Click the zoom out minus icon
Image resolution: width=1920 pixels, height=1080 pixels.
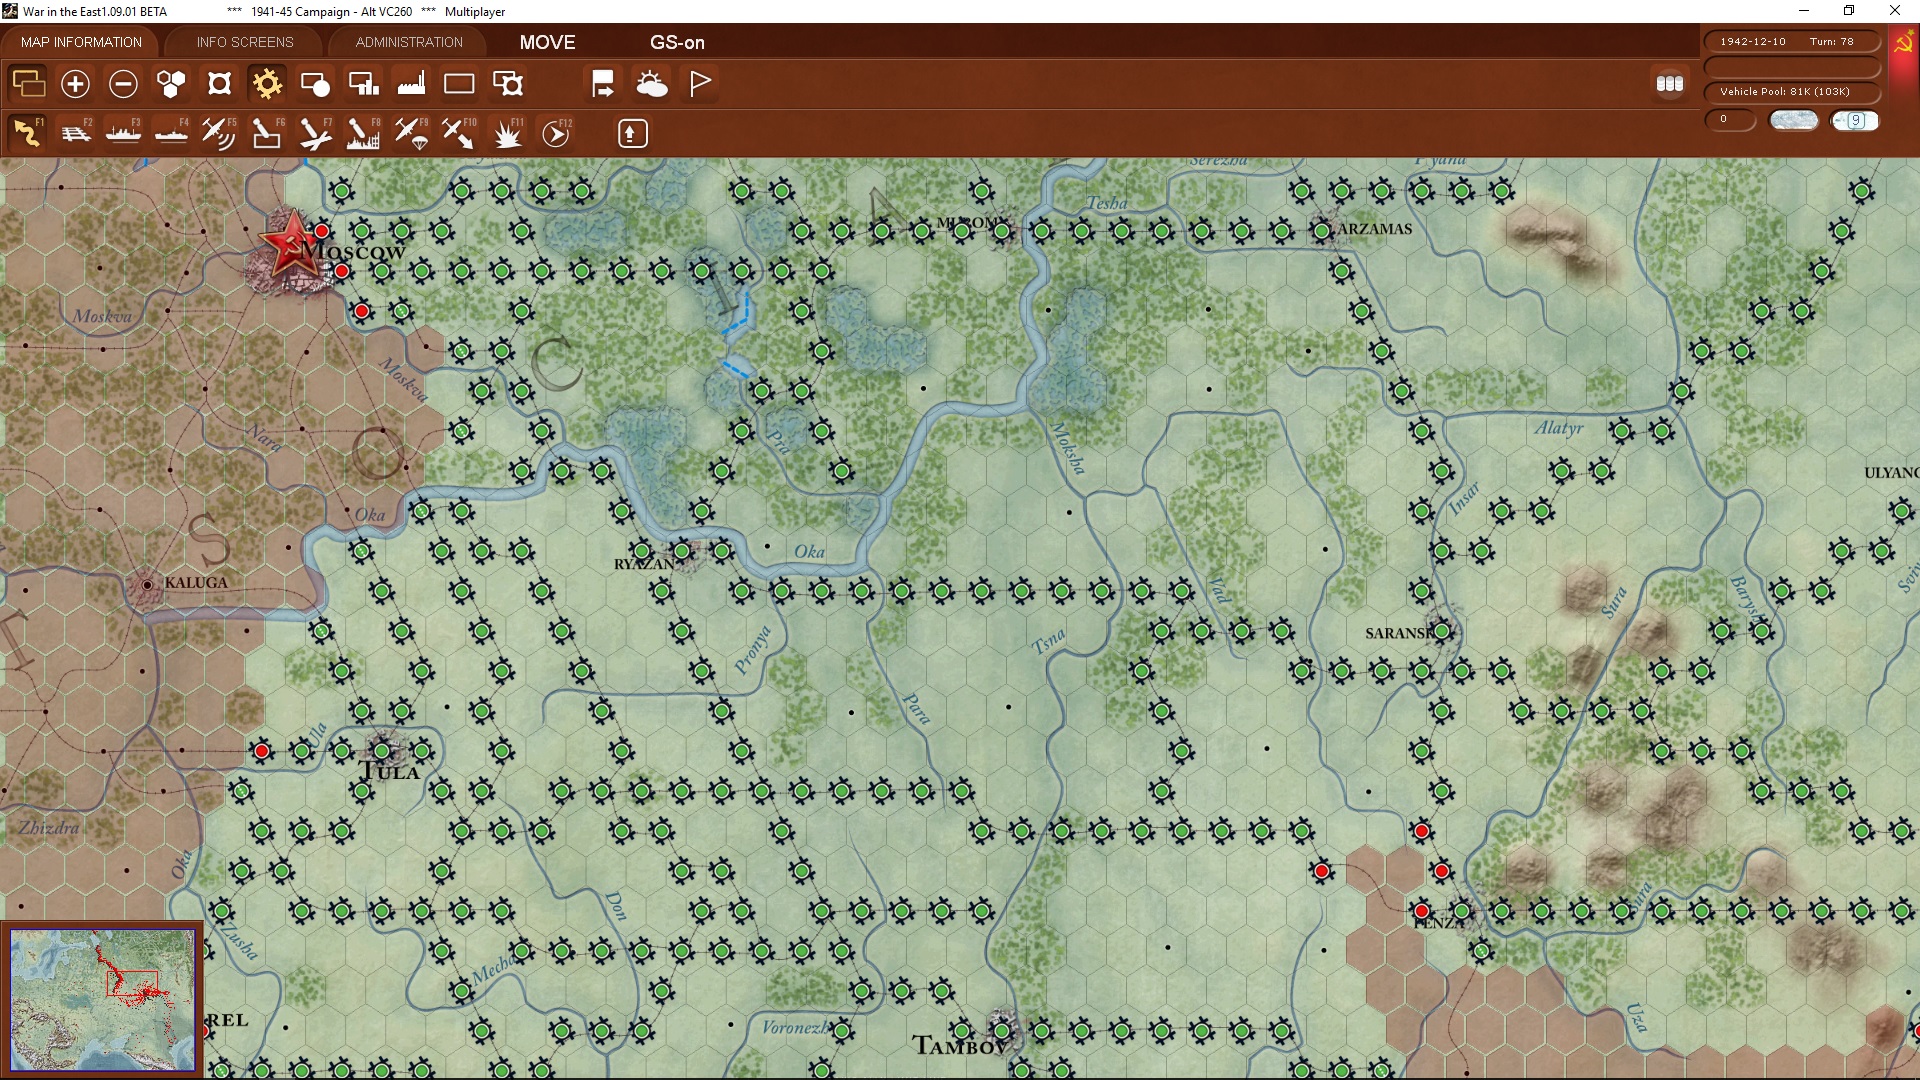(x=123, y=84)
